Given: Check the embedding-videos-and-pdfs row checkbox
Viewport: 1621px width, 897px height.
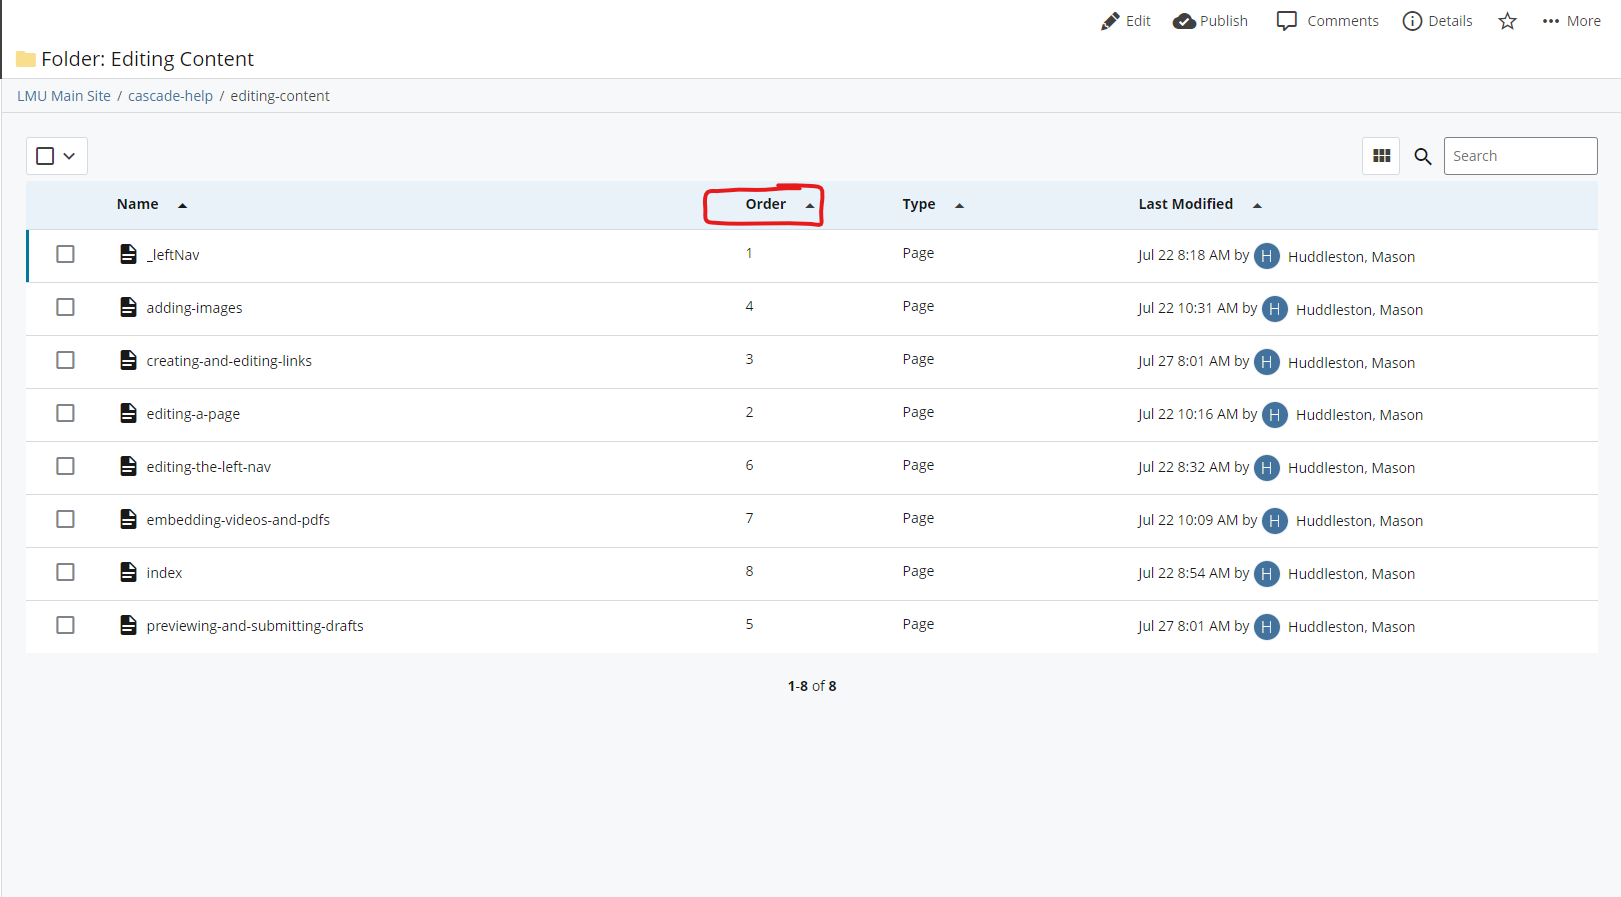Looking at the screenshot, I should pos(65,519).
